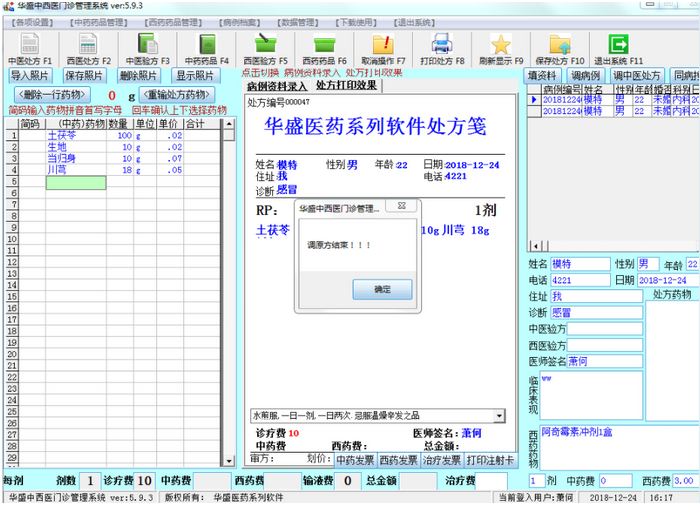Open the 数据管理 menu
The image size is (700, 513).
298,22
